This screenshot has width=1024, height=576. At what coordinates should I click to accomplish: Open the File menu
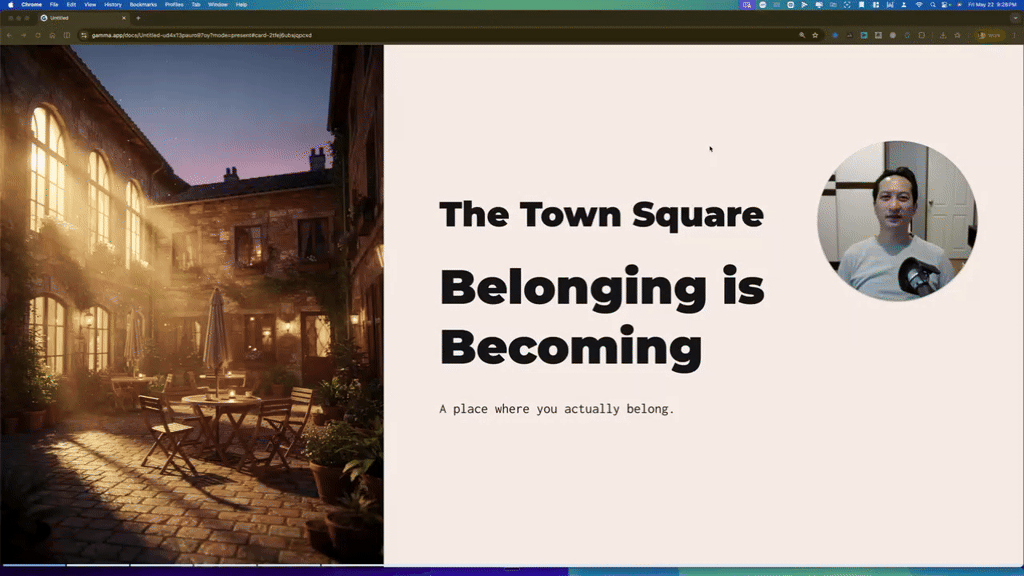tap(54, 5)
